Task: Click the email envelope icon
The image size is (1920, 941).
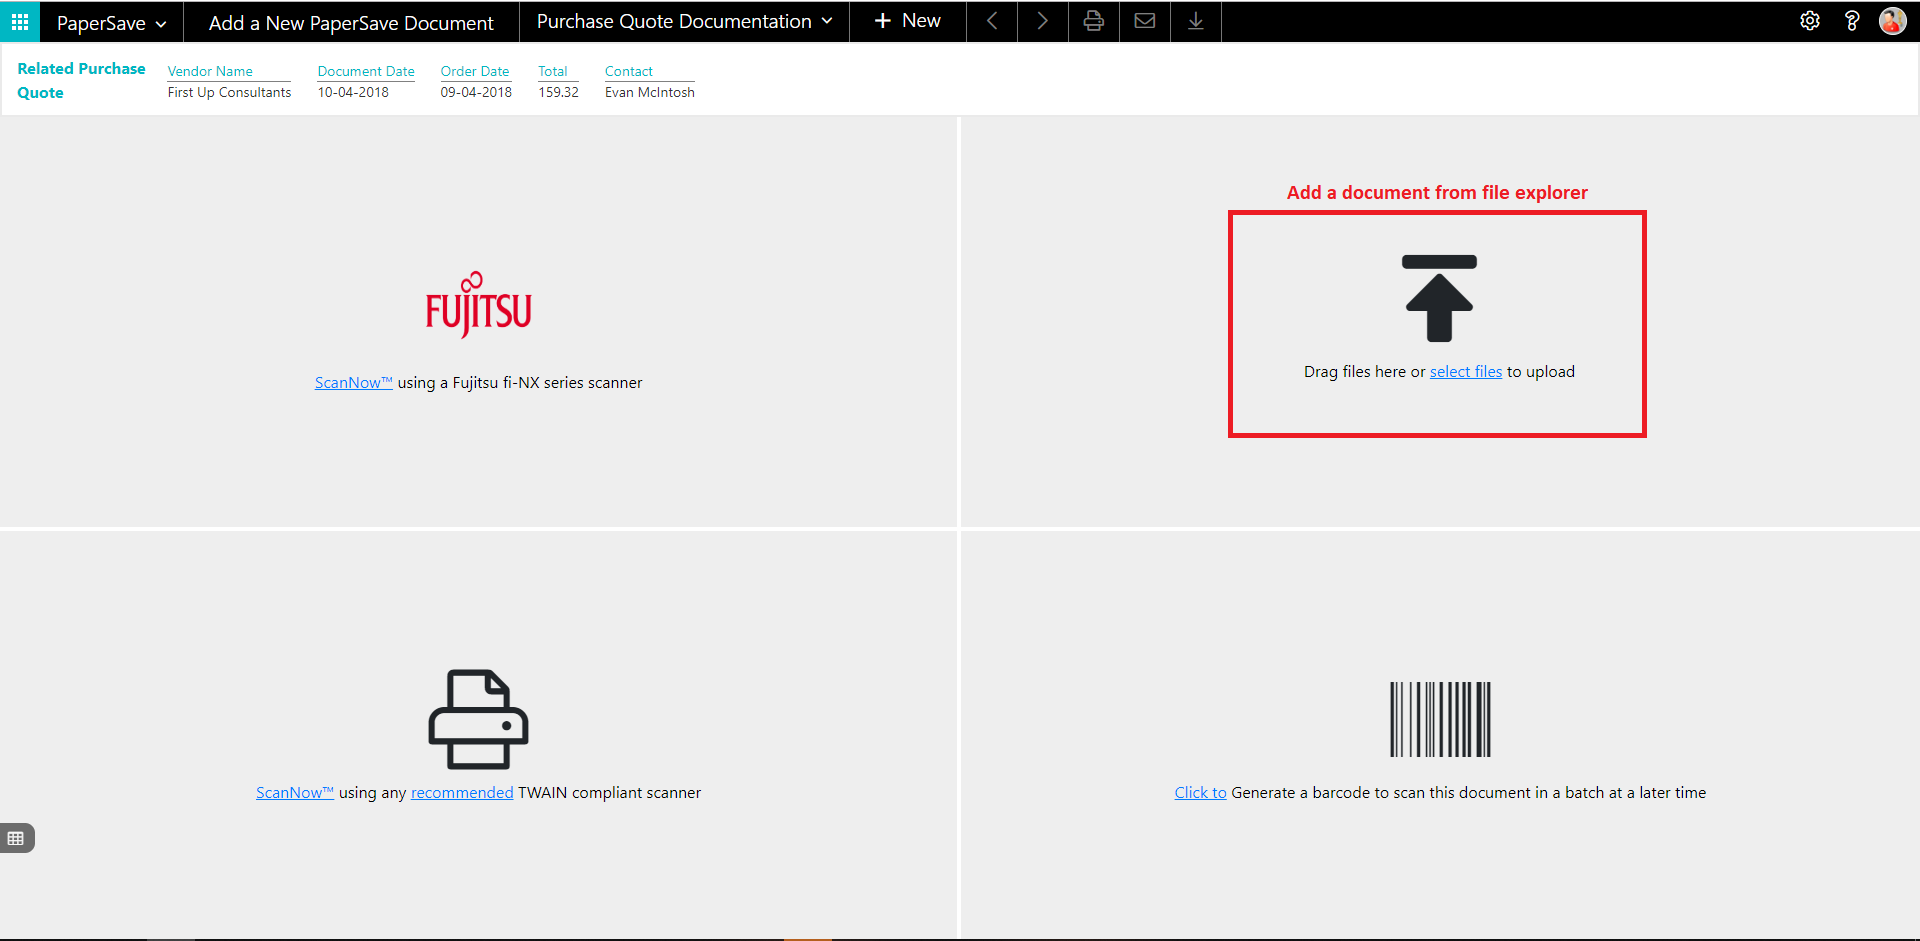Action: [x=1145, y=21]
